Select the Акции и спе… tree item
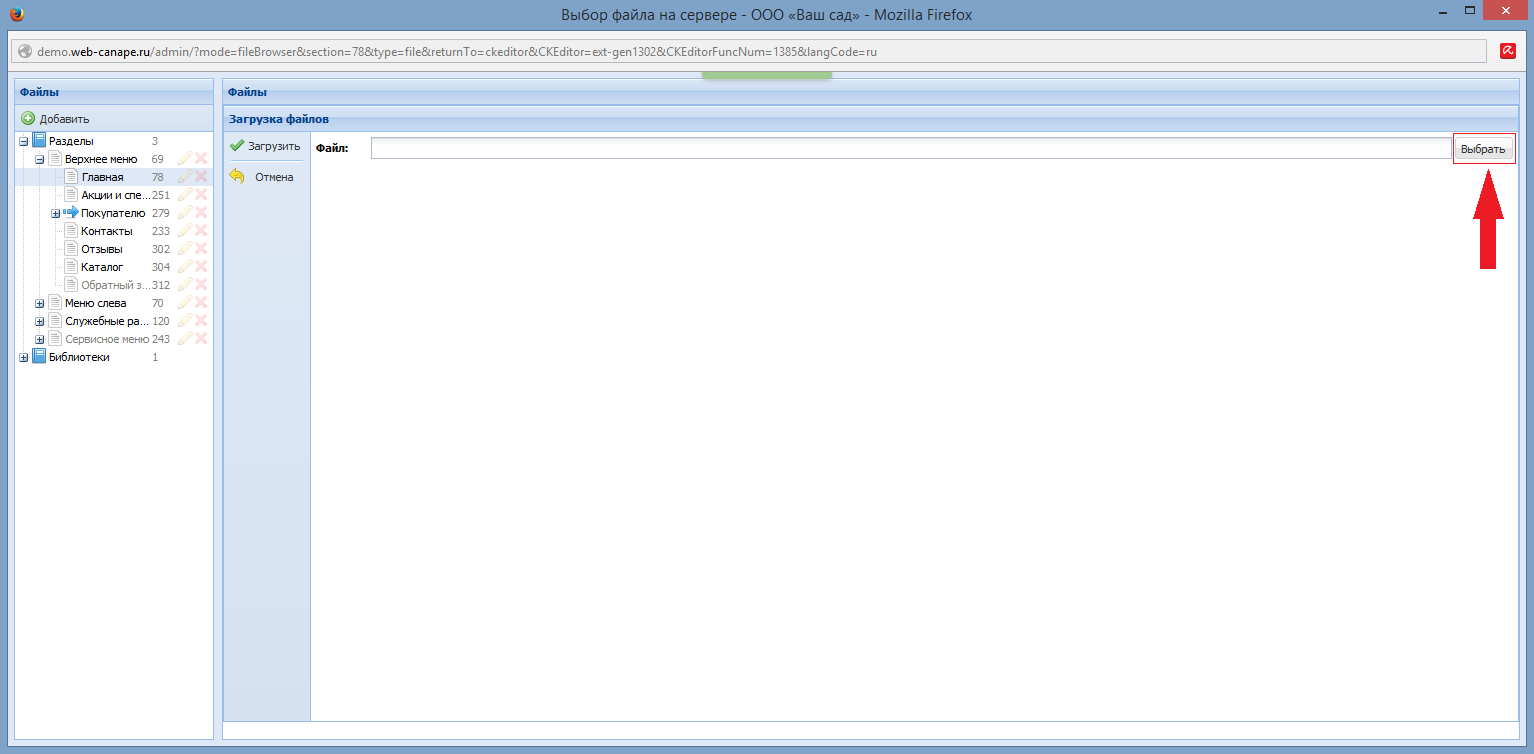Screen dimensions: 1534x754 pyautogui.click(x=115, y=195)
